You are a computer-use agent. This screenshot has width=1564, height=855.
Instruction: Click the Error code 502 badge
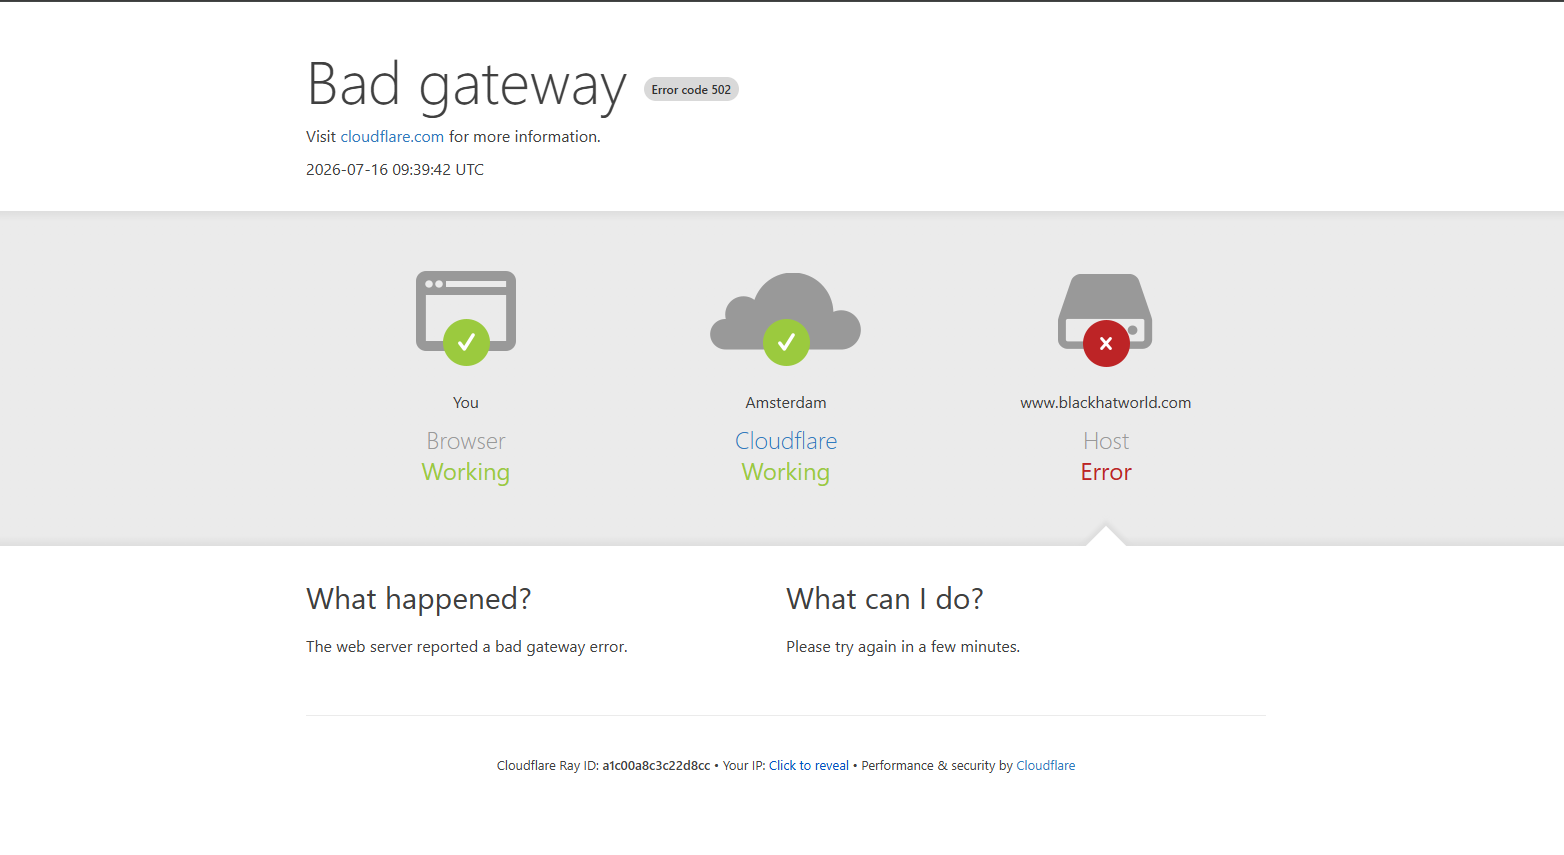pyautogui.click(x=691, y=90)
